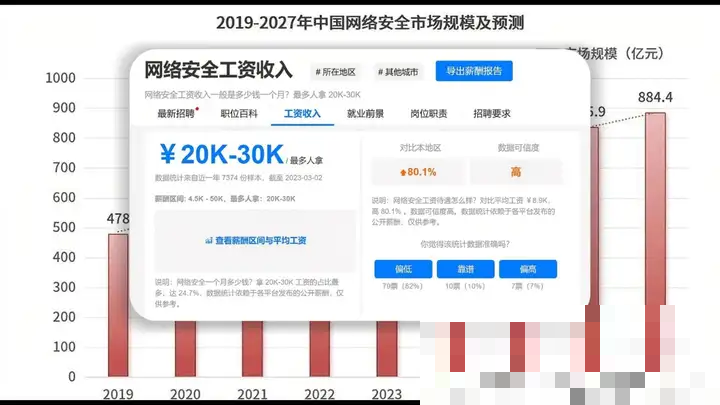Vote 偏低 on data accuracy
This screenshot has height=405, width=720.
click(403, 269)
